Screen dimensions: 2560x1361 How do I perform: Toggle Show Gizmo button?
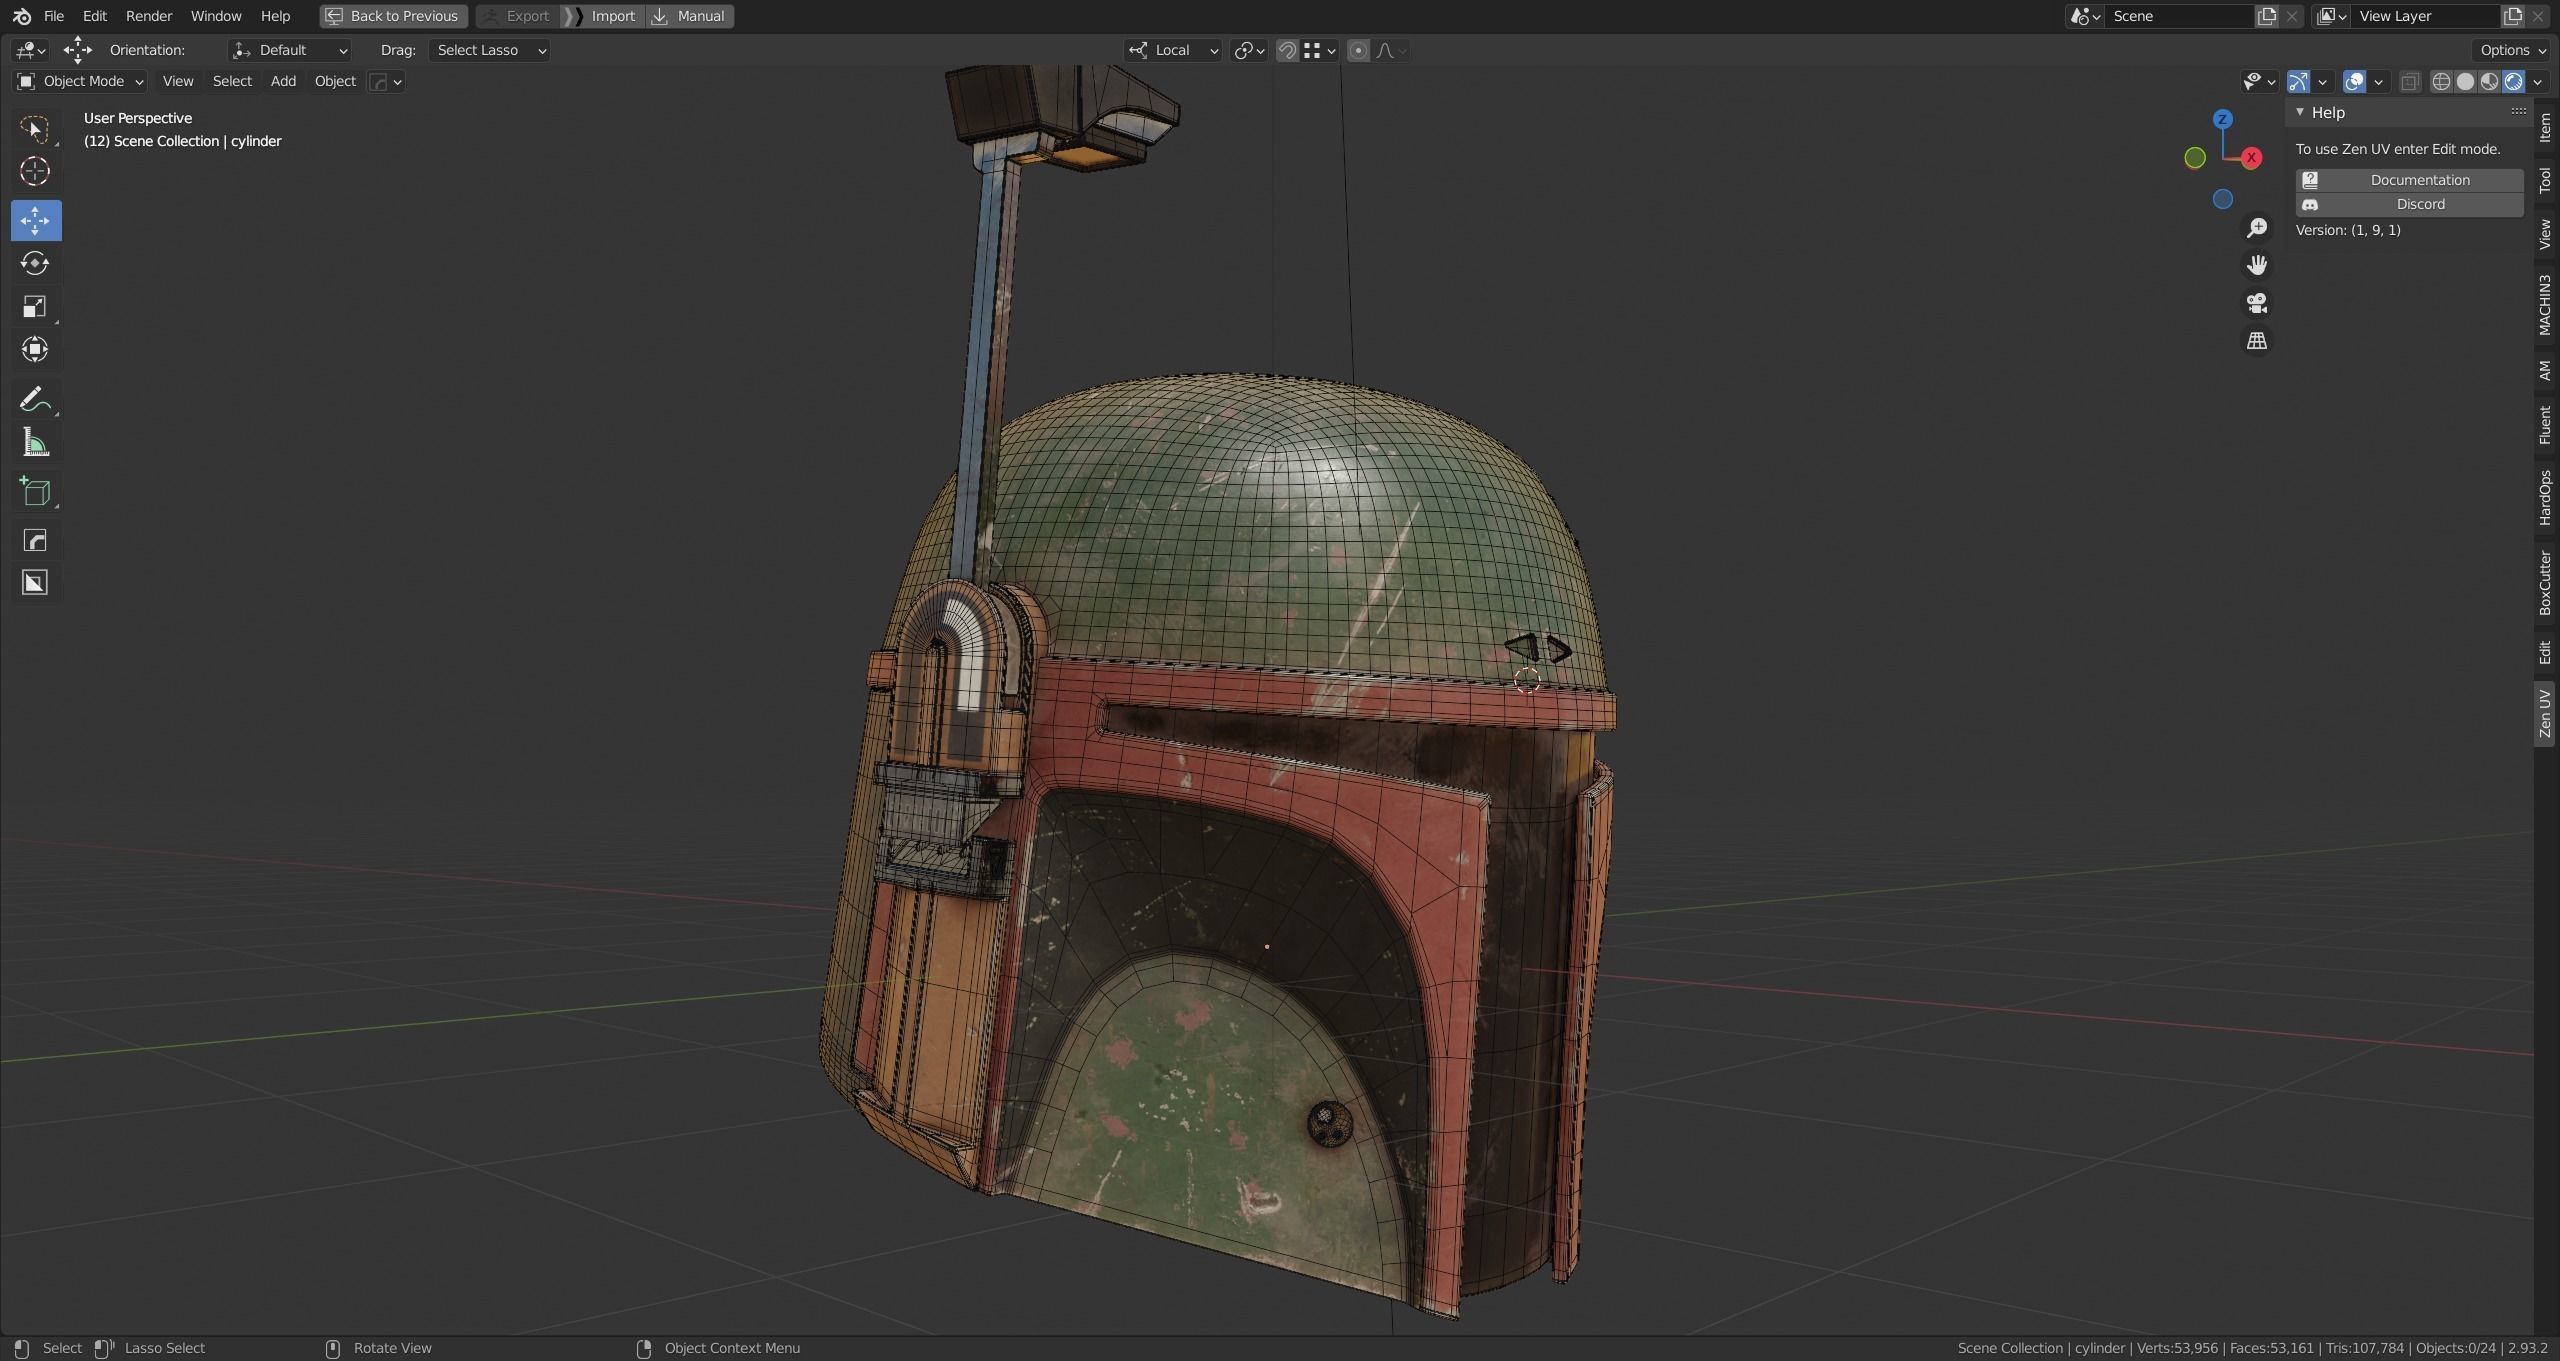click(x=2298, y=81)
